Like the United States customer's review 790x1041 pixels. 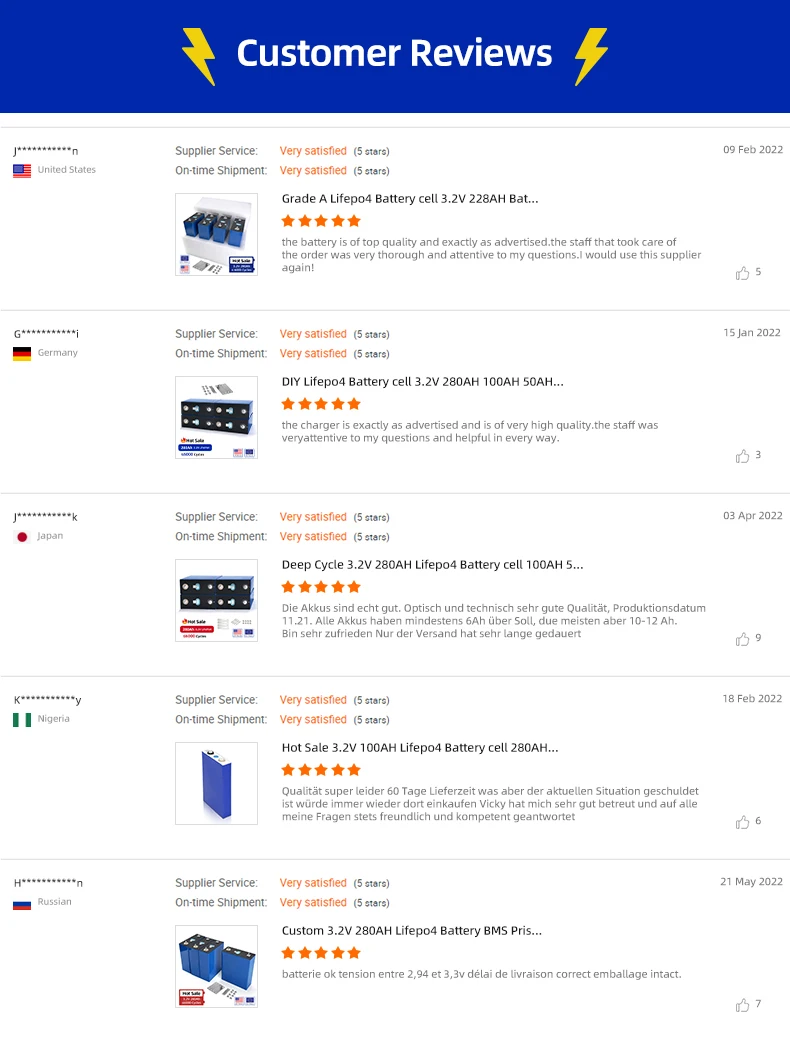[x=742, y=273]
